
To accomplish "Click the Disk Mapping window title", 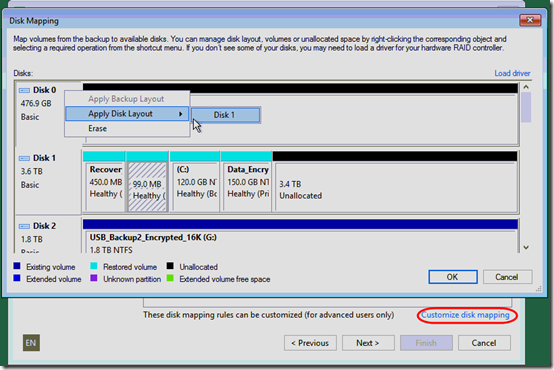I will pos(34,21).
